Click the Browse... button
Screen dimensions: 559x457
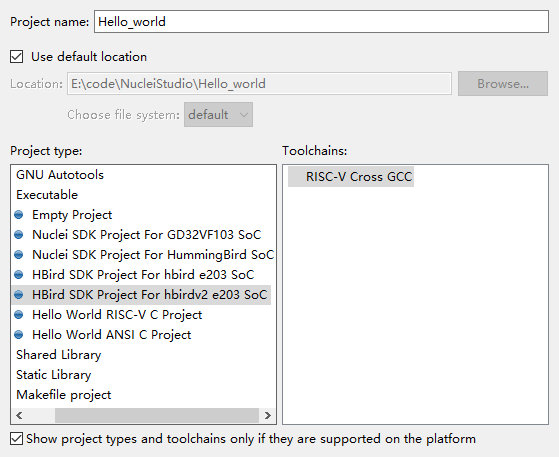coord(503,83)
